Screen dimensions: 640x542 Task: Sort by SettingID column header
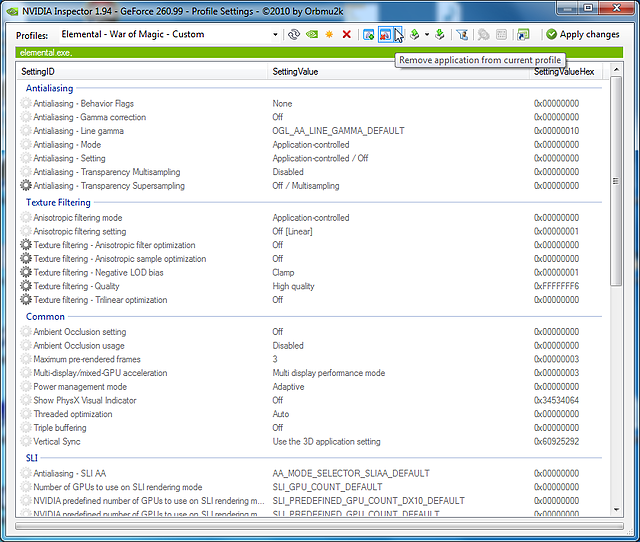coord(142,72)
